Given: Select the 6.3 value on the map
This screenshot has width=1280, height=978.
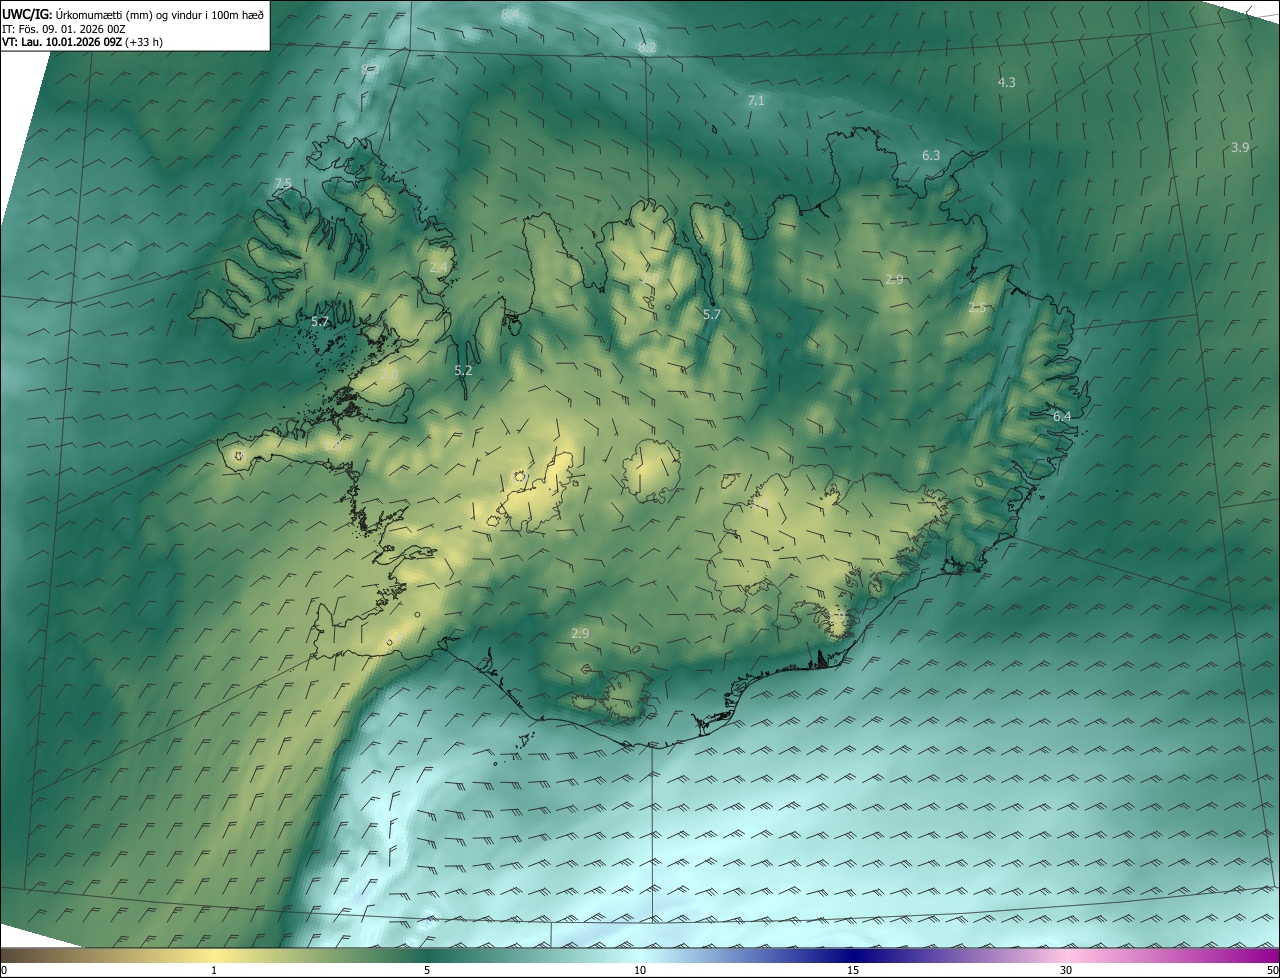Looking at the screenshot, I should click(x=931, y=155).
